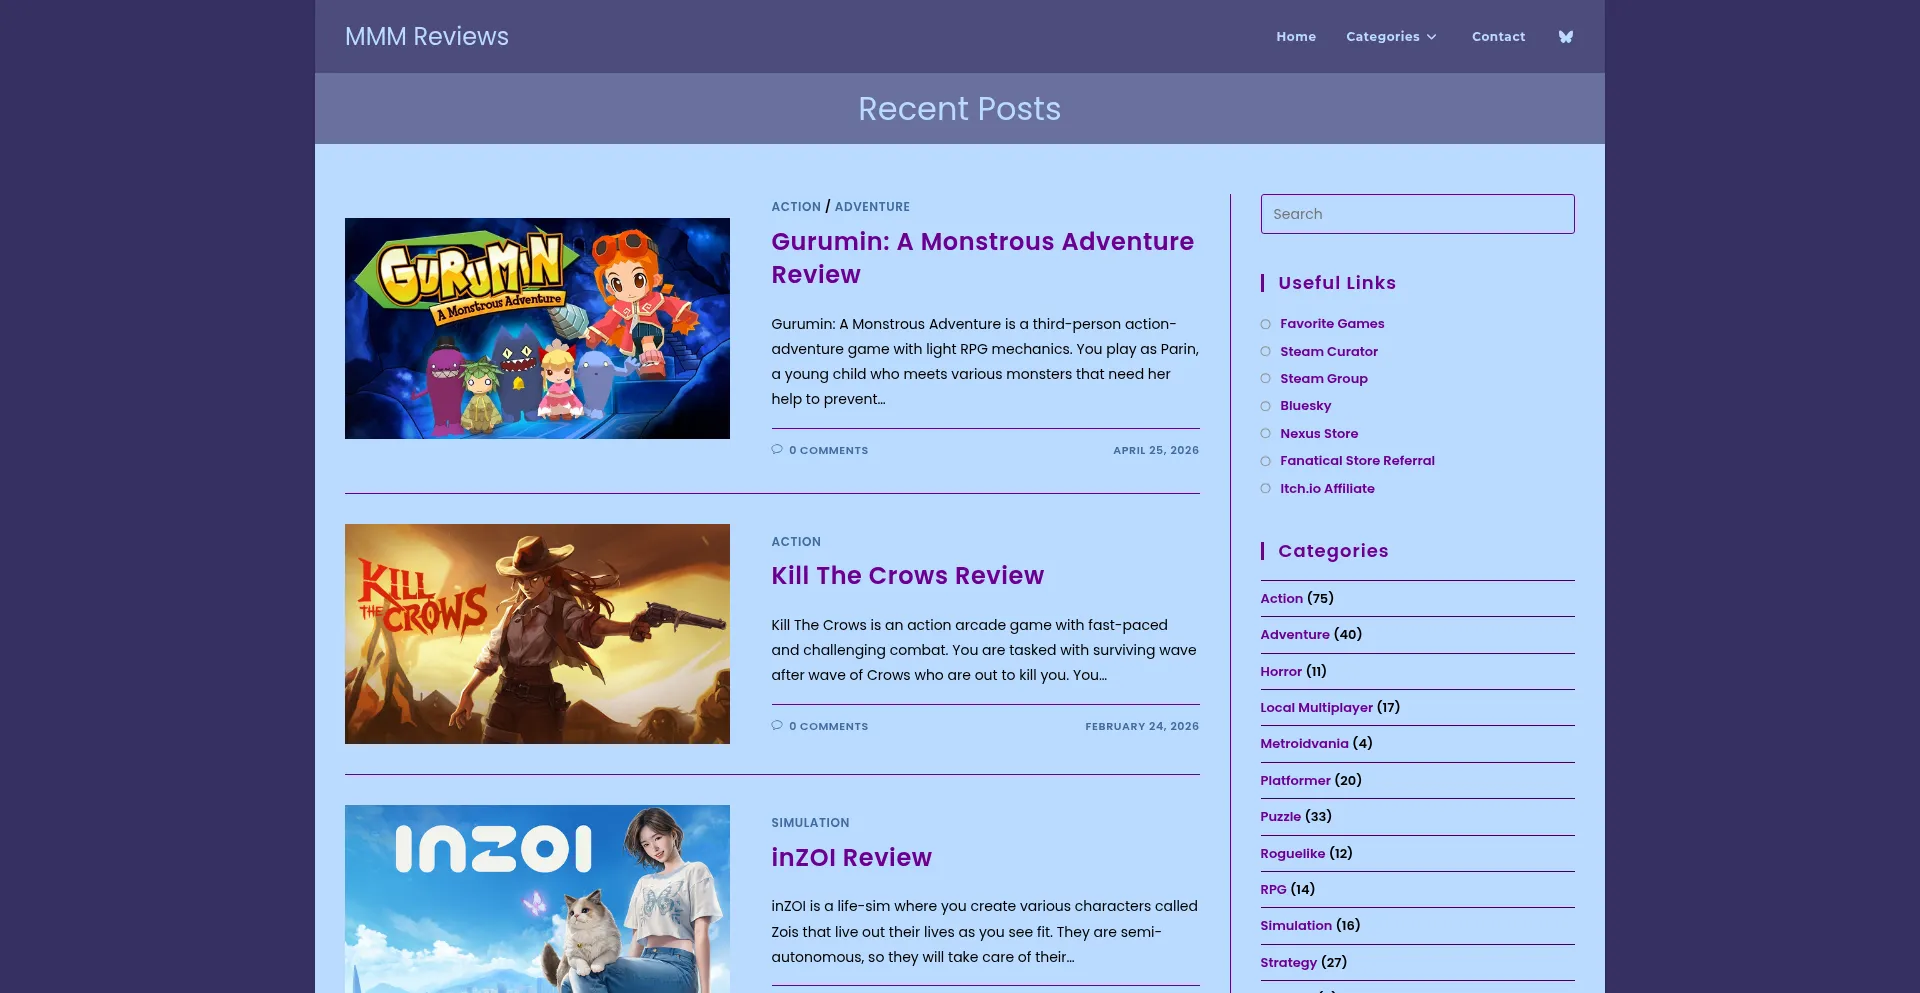Open Steam Group link
1920x993 pixels.
[x=1324, y=378]
